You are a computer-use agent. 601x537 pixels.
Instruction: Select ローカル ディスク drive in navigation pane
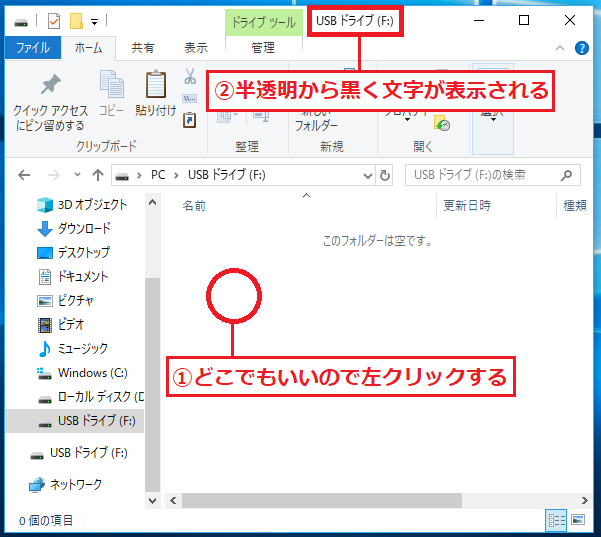pos(90,397)
